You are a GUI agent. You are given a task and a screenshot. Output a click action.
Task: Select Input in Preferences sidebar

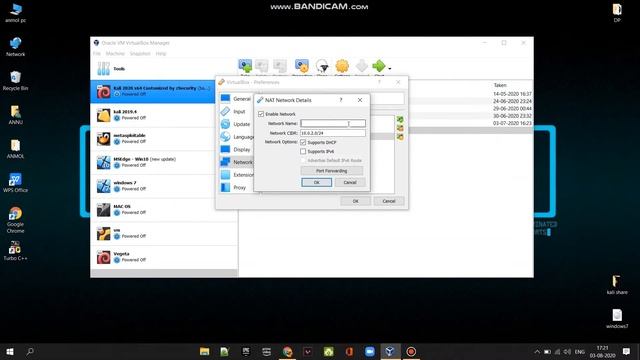(236, 111)
